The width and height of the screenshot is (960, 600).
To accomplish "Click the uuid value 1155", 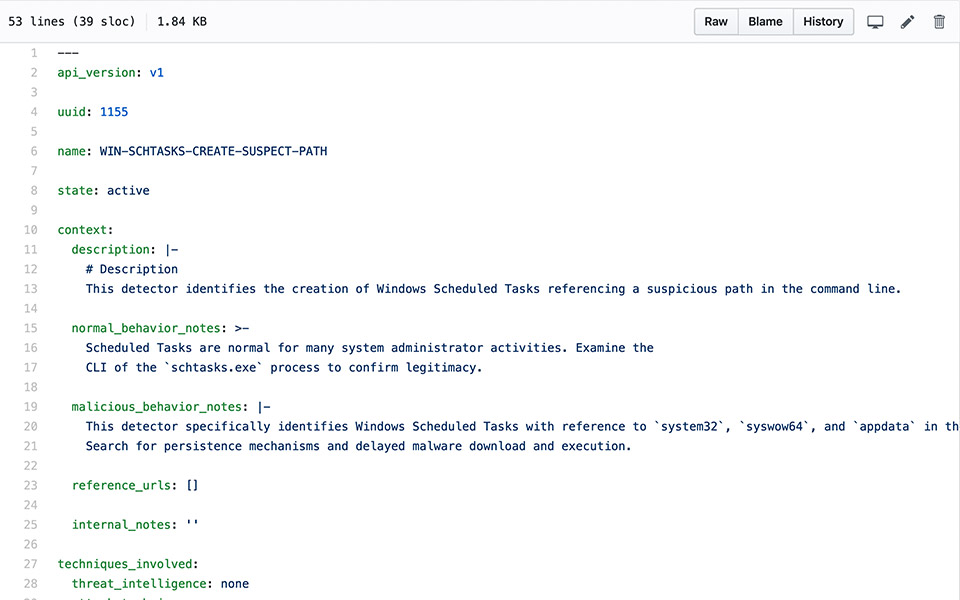I will pyautogui.click(x=114, y=112).
